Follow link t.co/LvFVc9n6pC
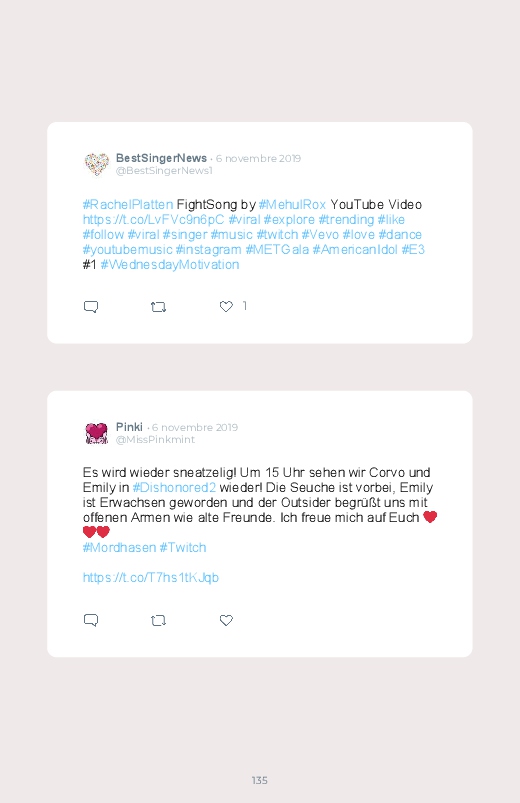 coord(153,220)
